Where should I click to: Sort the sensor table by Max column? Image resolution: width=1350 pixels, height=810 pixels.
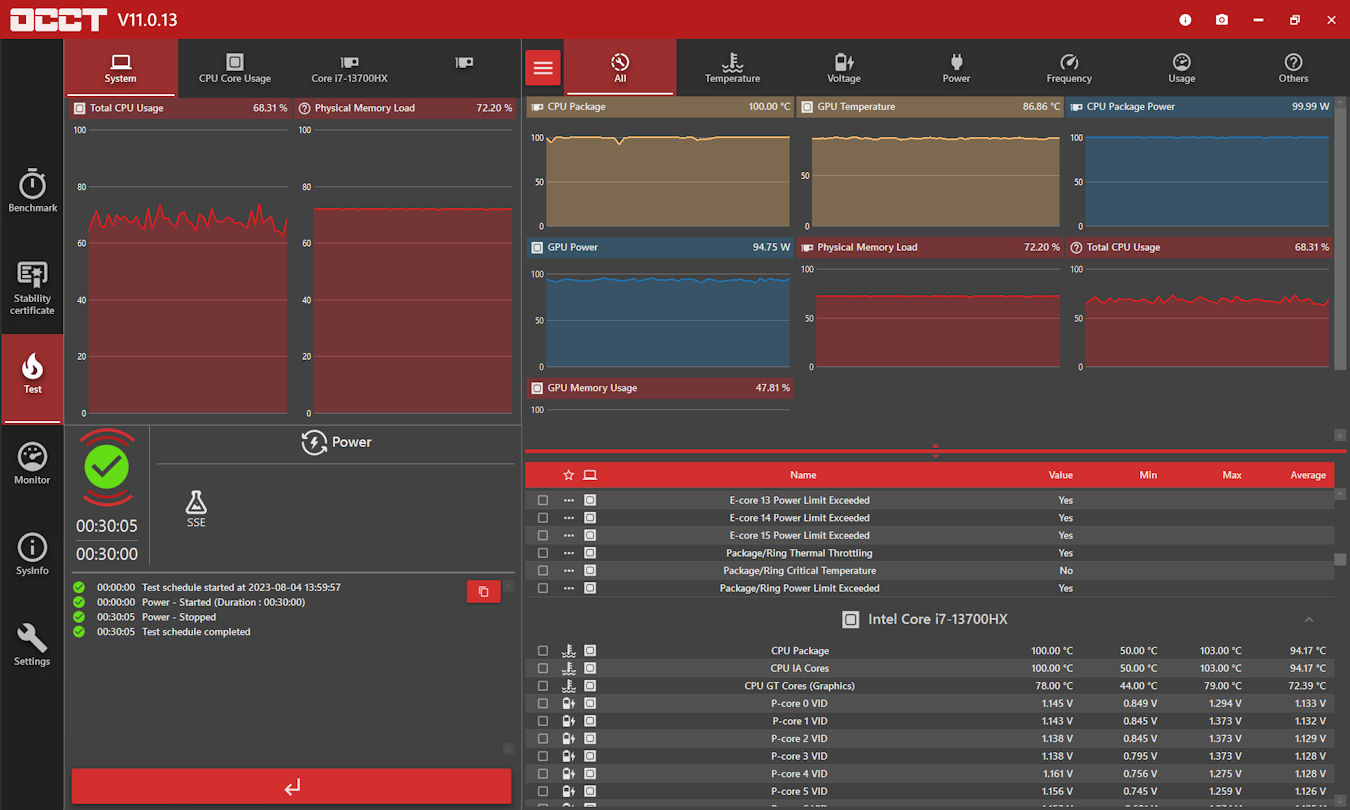click(x=1232, y=475)
